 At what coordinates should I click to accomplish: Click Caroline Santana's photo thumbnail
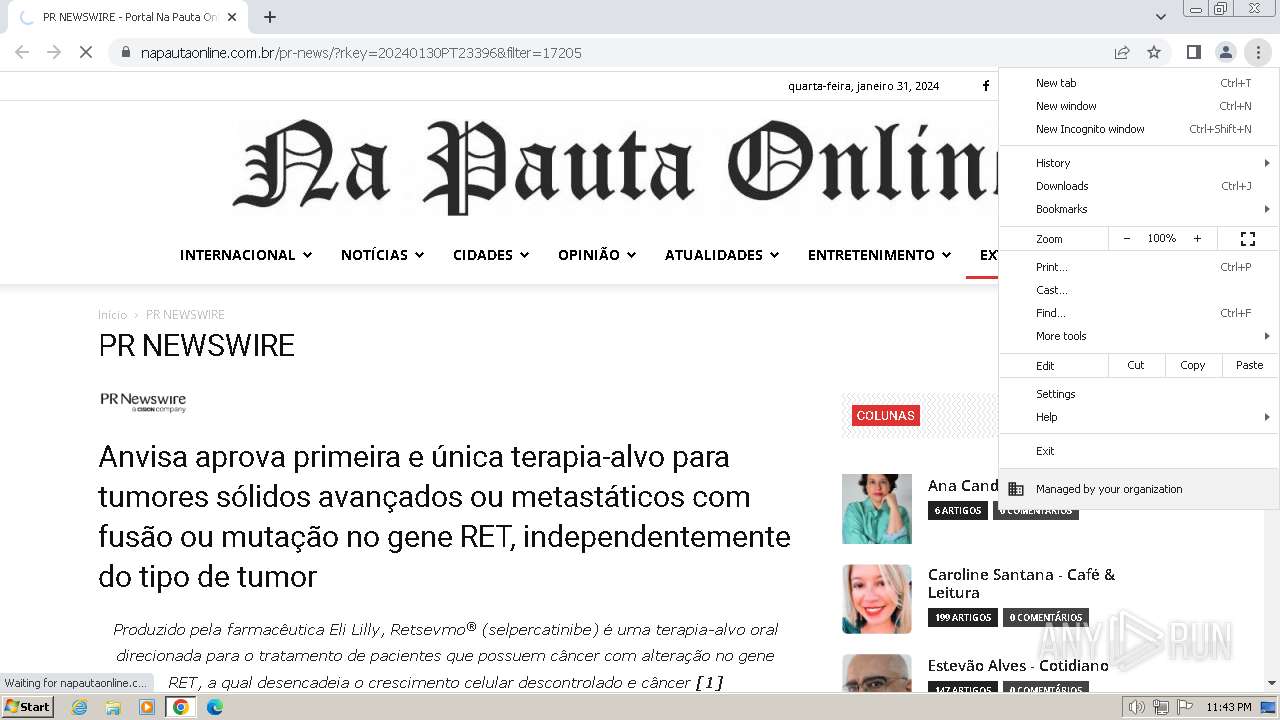[x=877, y=599]
